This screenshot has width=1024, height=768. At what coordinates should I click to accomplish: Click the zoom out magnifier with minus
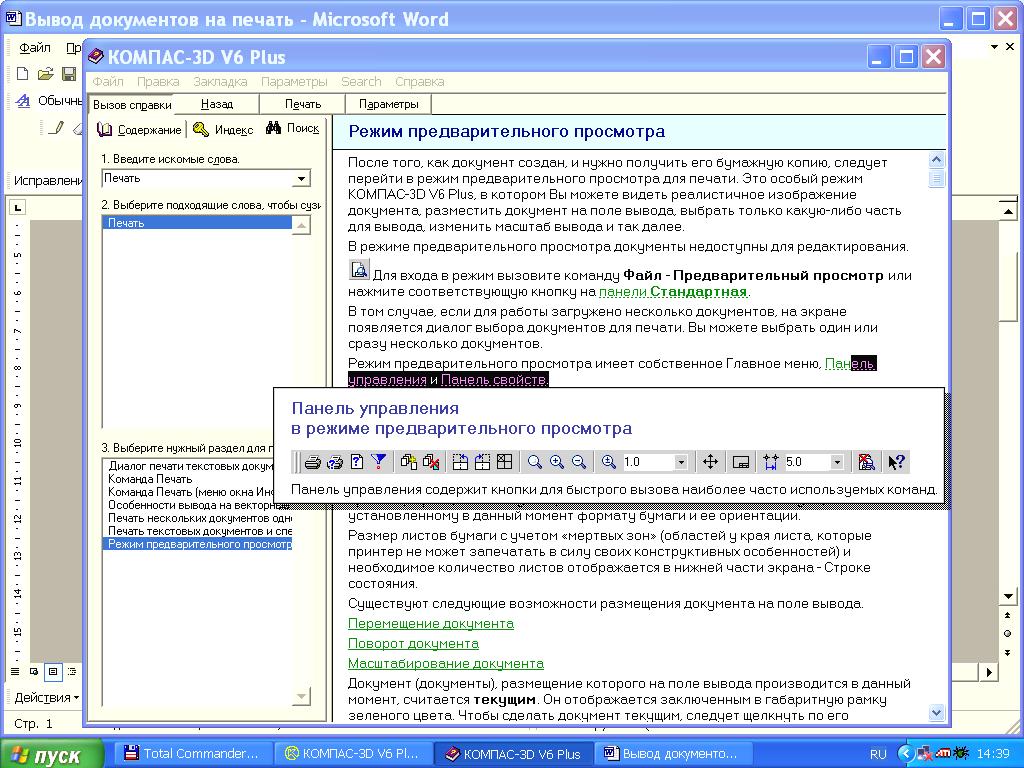tap(579, 462)
